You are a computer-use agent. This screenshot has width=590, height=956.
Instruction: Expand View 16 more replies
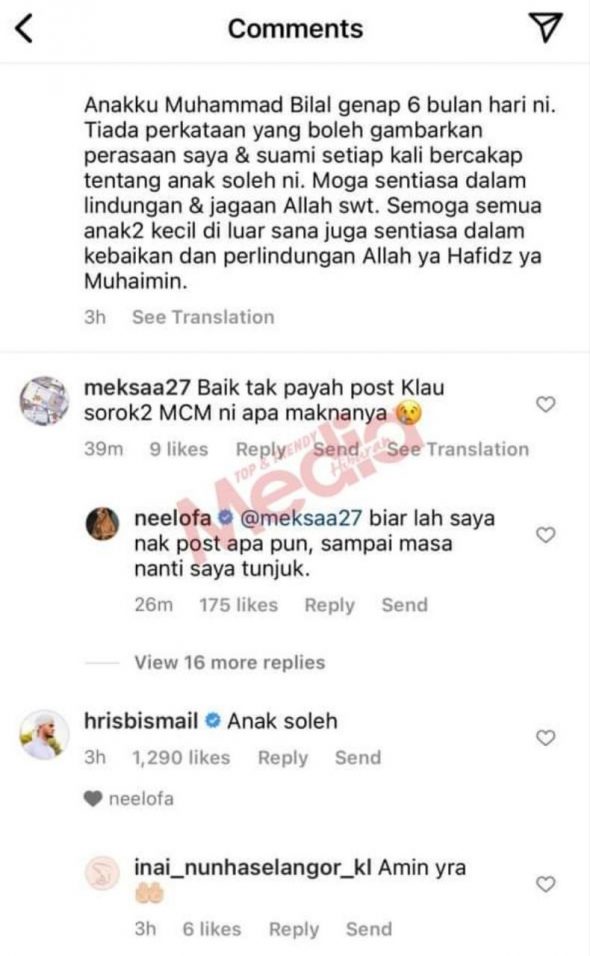[230, 662]
